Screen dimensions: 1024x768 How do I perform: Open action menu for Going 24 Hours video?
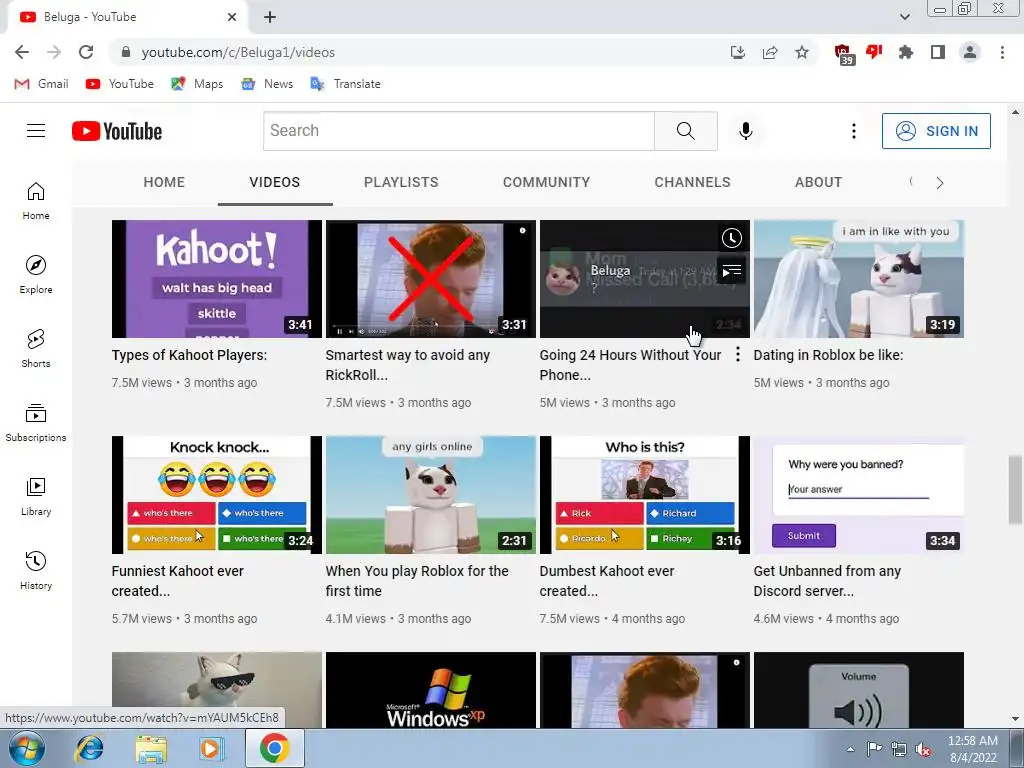tap(737, 355)
